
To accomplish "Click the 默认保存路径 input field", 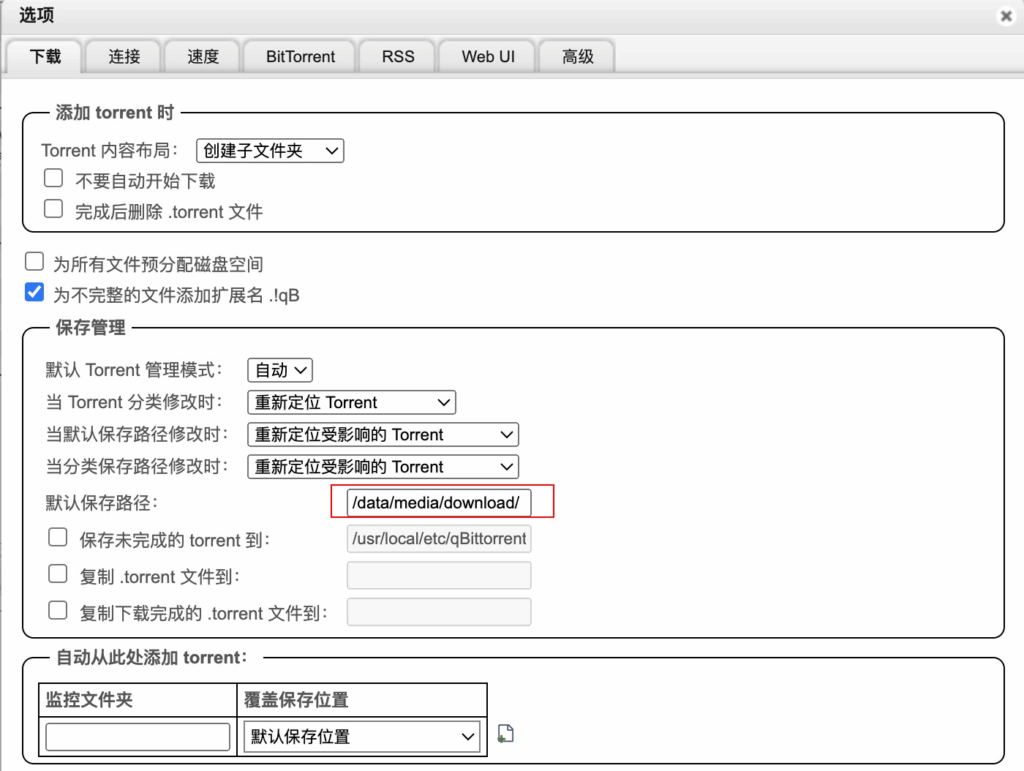I will pyautogui.click(x=439, y=502).
